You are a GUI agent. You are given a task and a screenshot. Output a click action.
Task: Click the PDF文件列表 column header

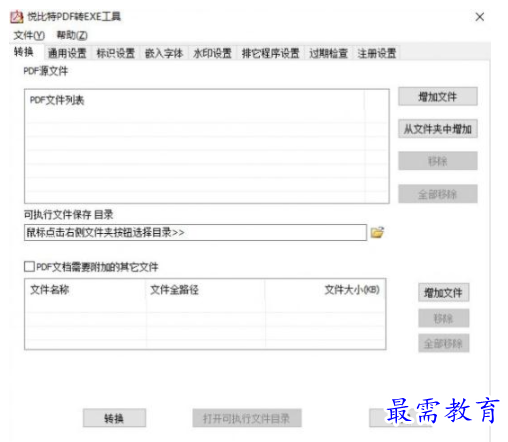(x=194, y=100)
